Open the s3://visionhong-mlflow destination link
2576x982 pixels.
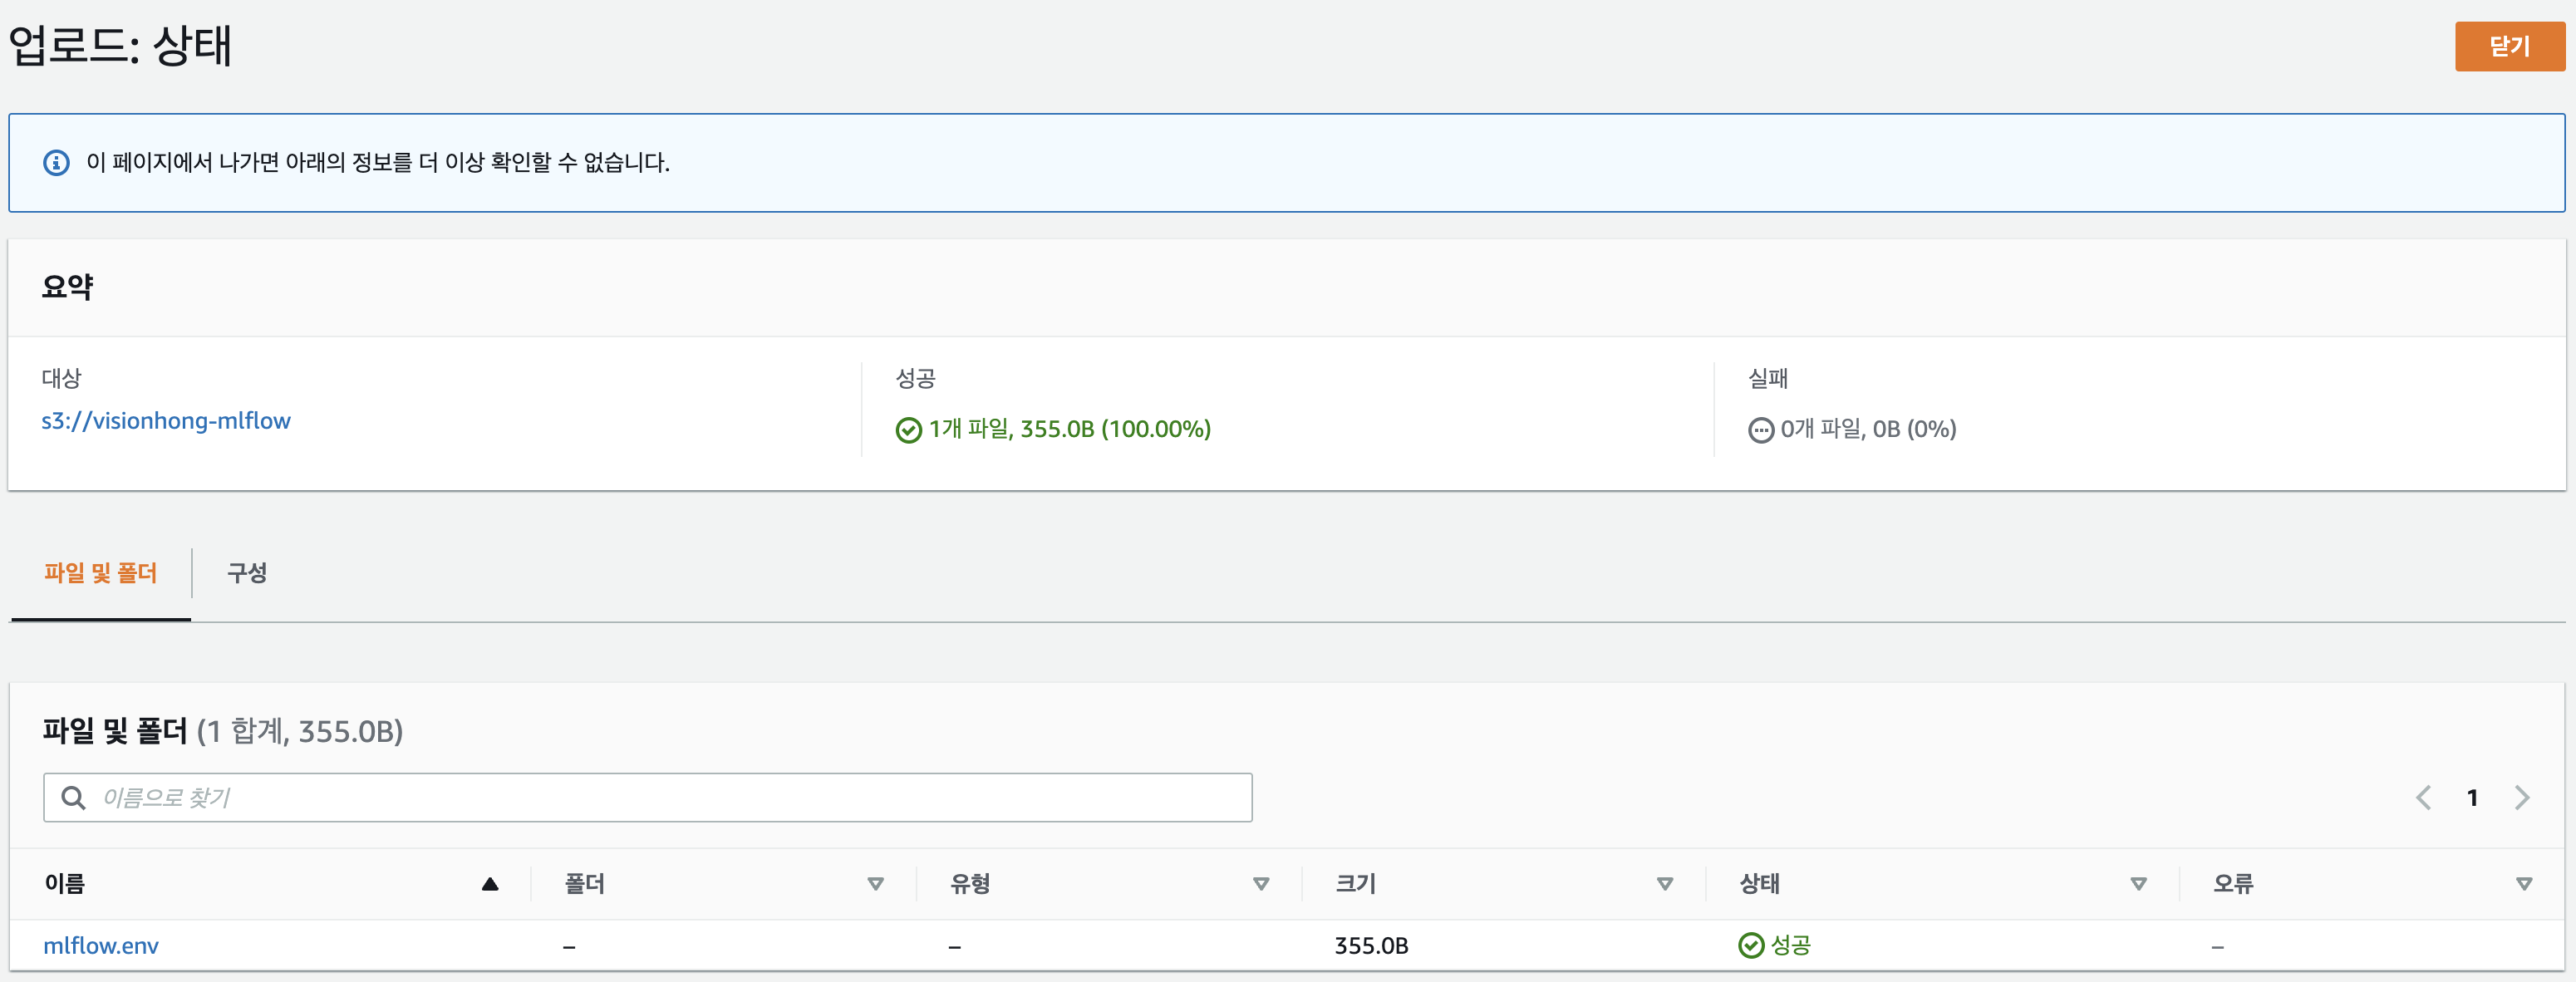click(x=166, y=421)
